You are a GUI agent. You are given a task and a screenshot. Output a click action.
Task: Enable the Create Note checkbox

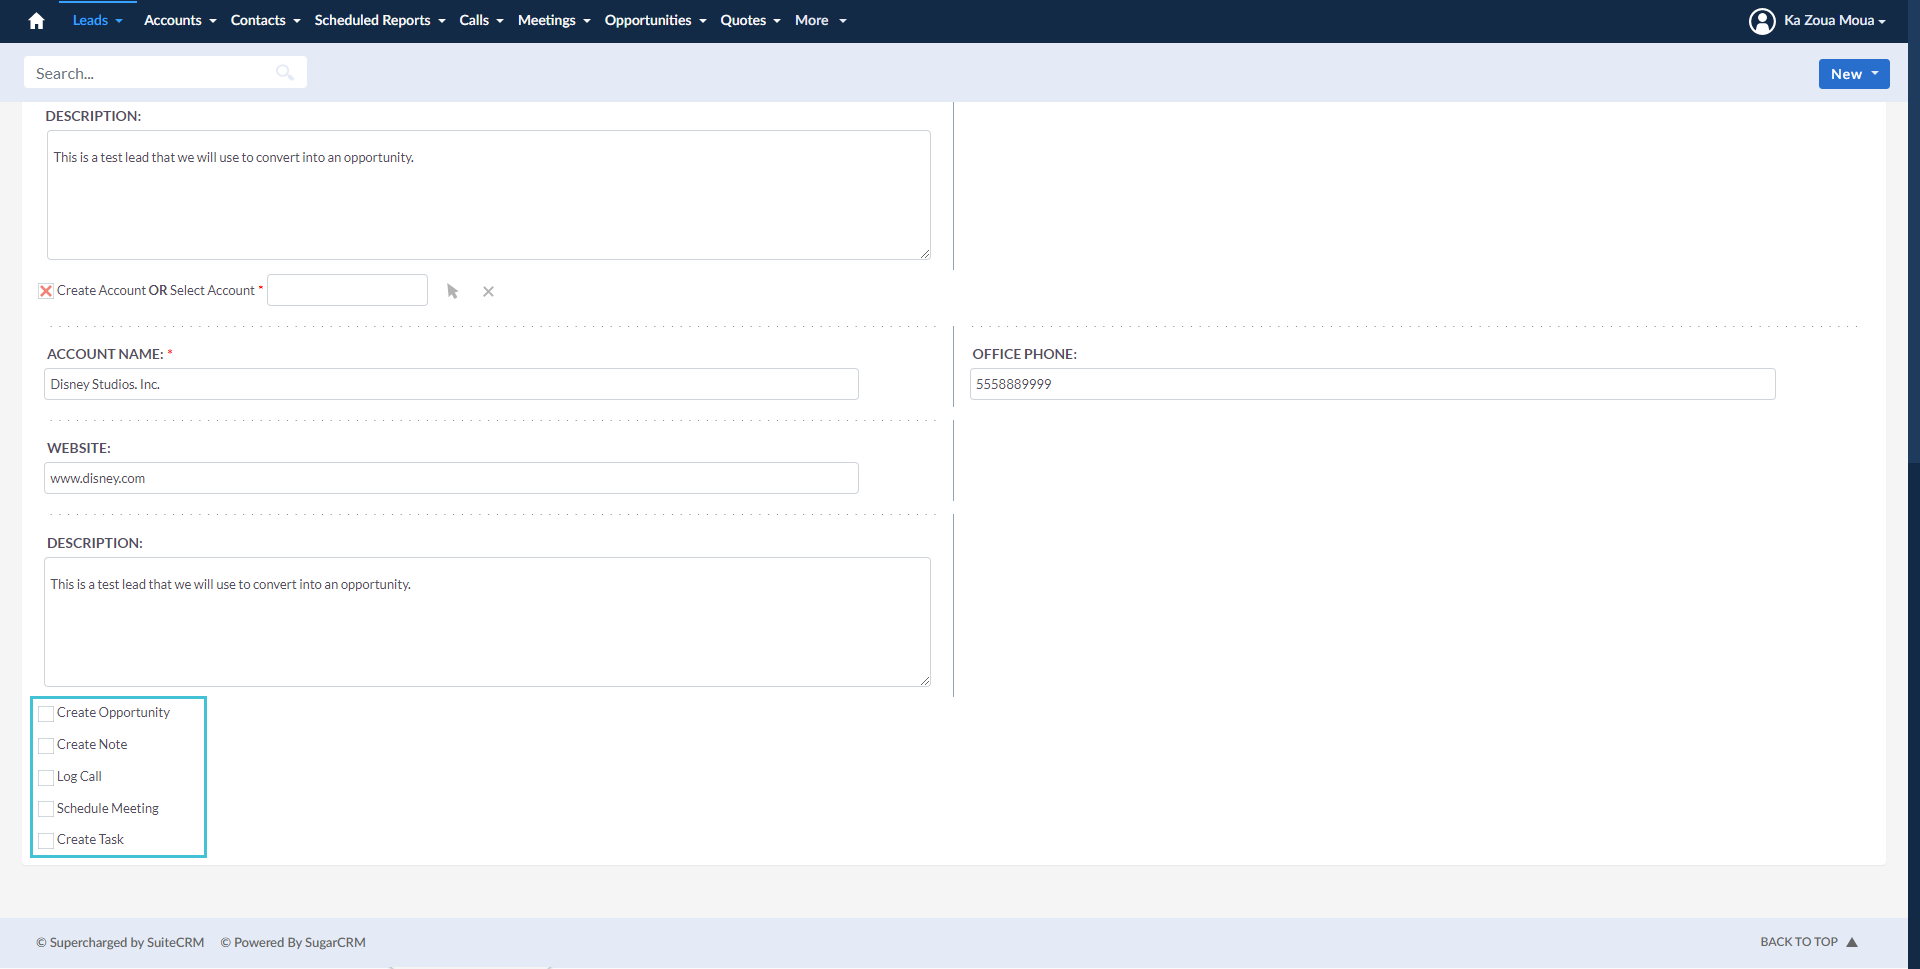pyautogui.click(x=46, y=745)
